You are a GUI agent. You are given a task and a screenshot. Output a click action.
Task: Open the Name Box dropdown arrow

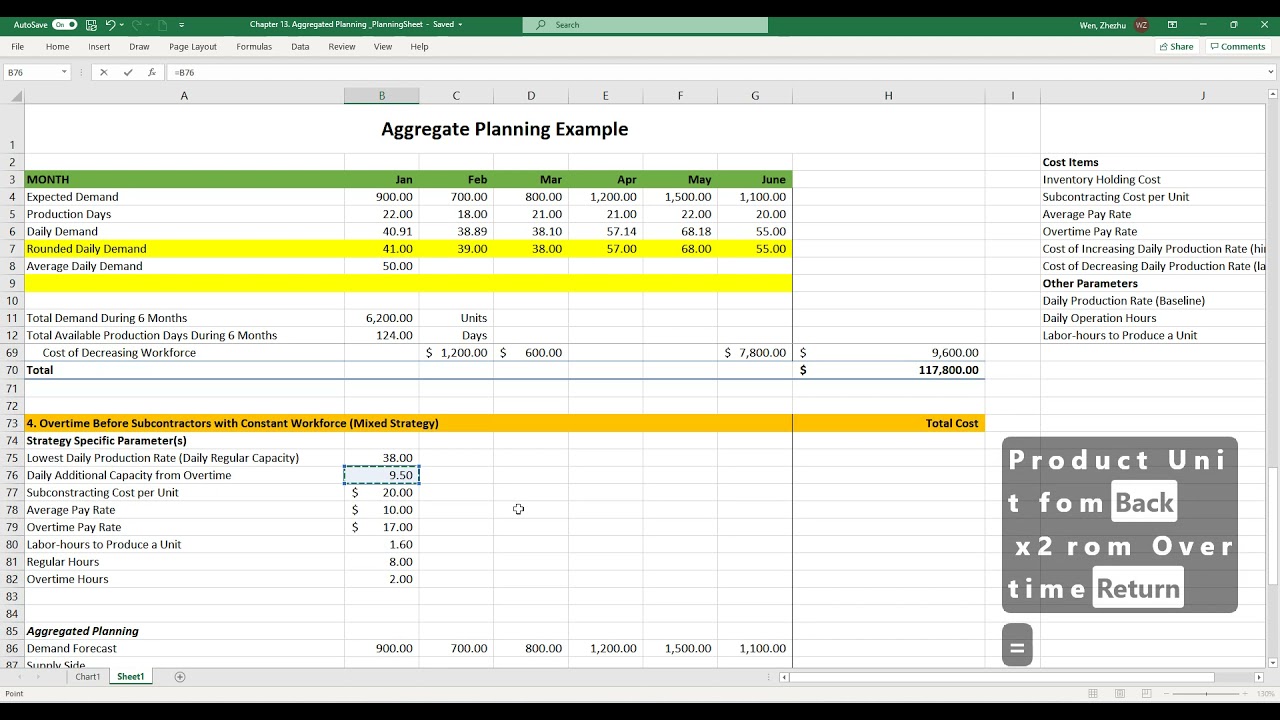64,72
